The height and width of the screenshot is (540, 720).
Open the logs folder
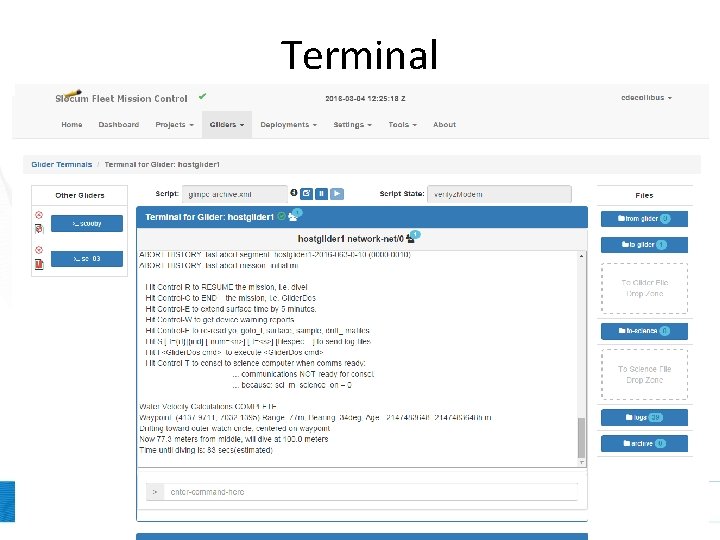644,417
